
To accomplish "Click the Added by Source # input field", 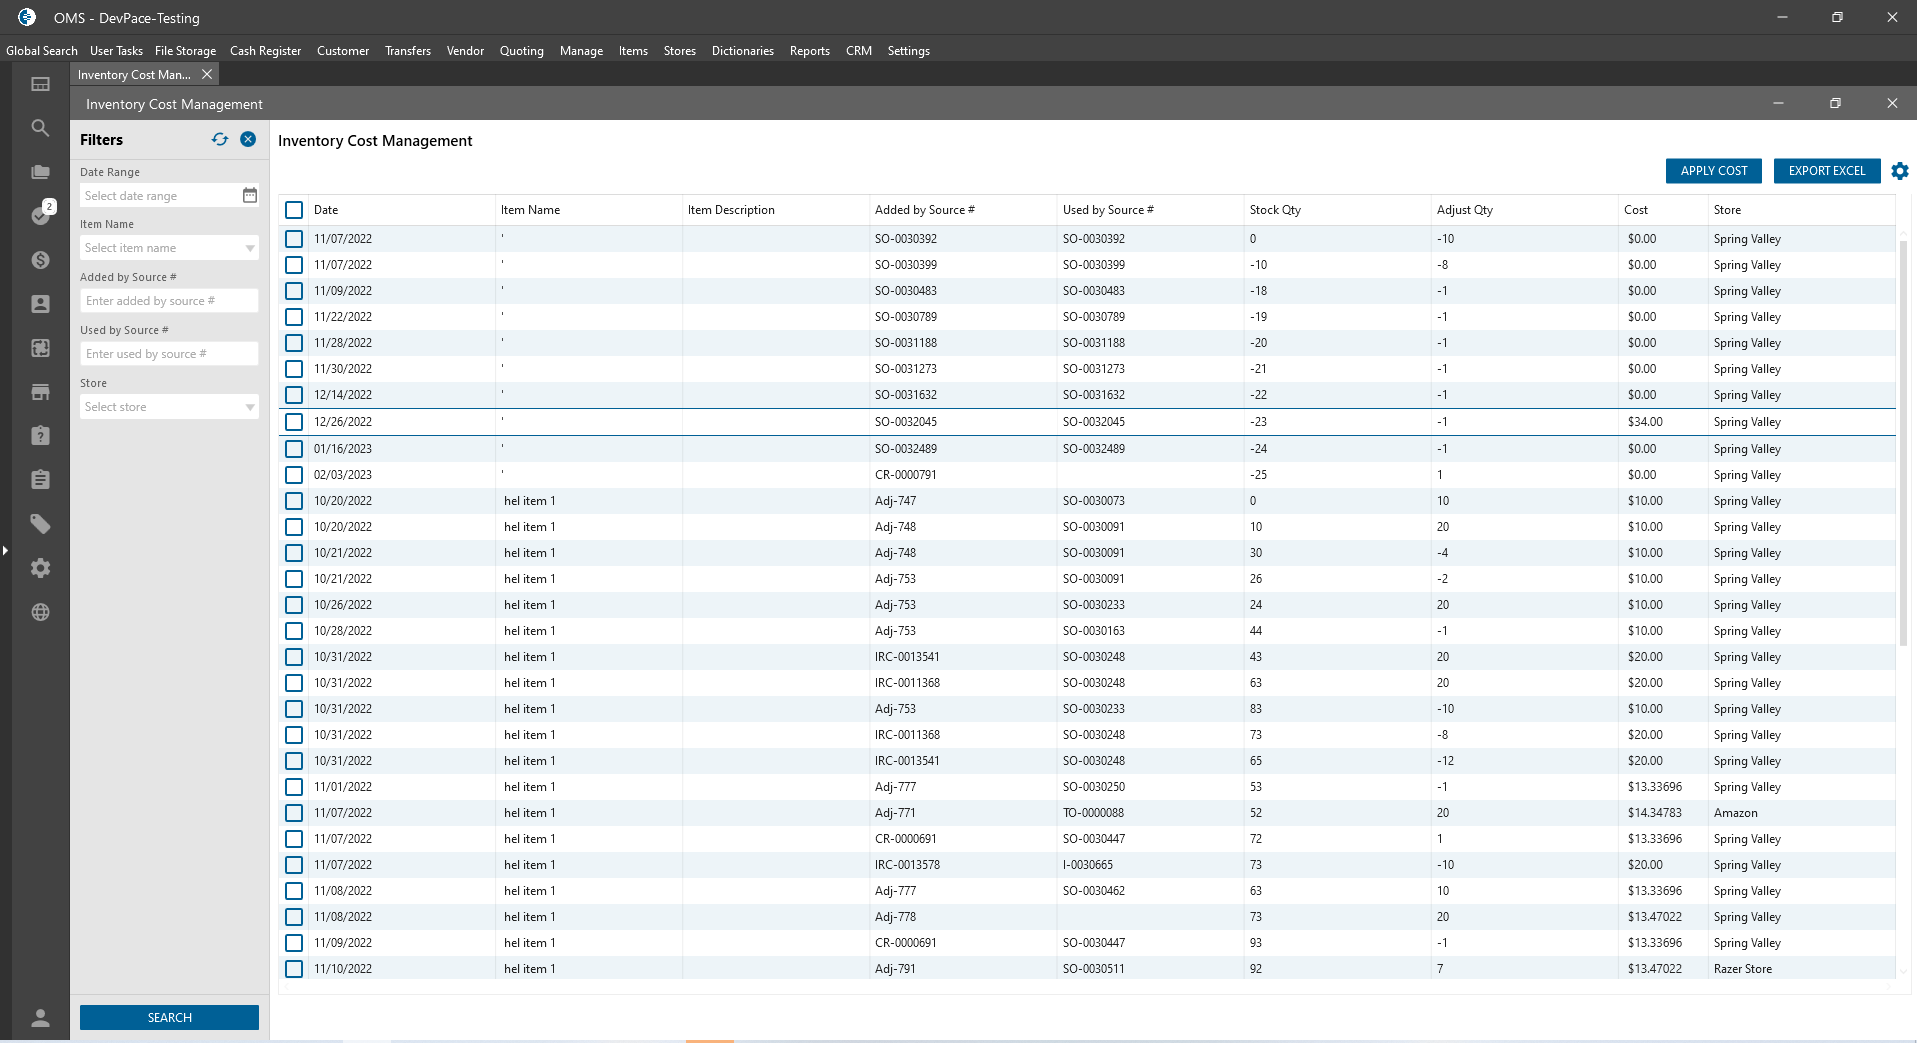I will (x=168, y=301).
